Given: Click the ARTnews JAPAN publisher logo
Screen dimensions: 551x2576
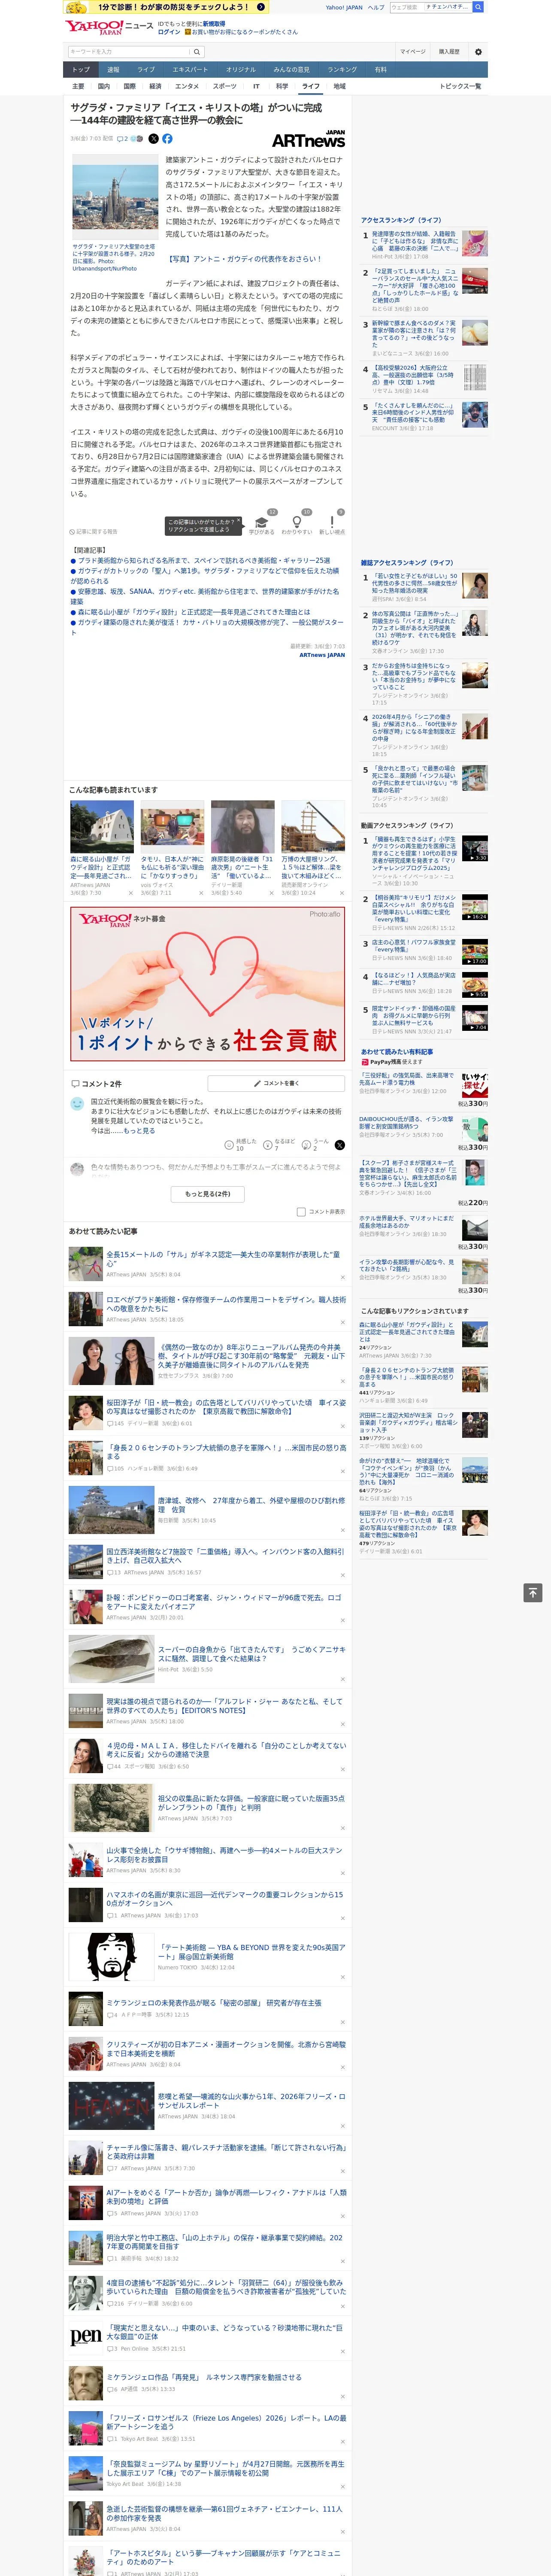Looking at the screenshot, I should [308, 139].
